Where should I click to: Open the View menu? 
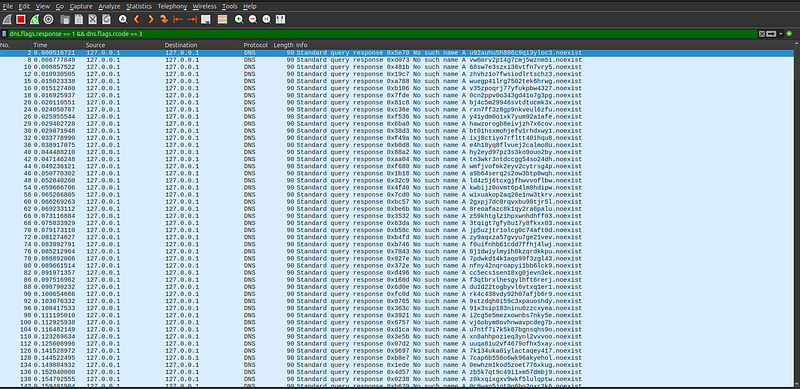(x=43, y=6)
